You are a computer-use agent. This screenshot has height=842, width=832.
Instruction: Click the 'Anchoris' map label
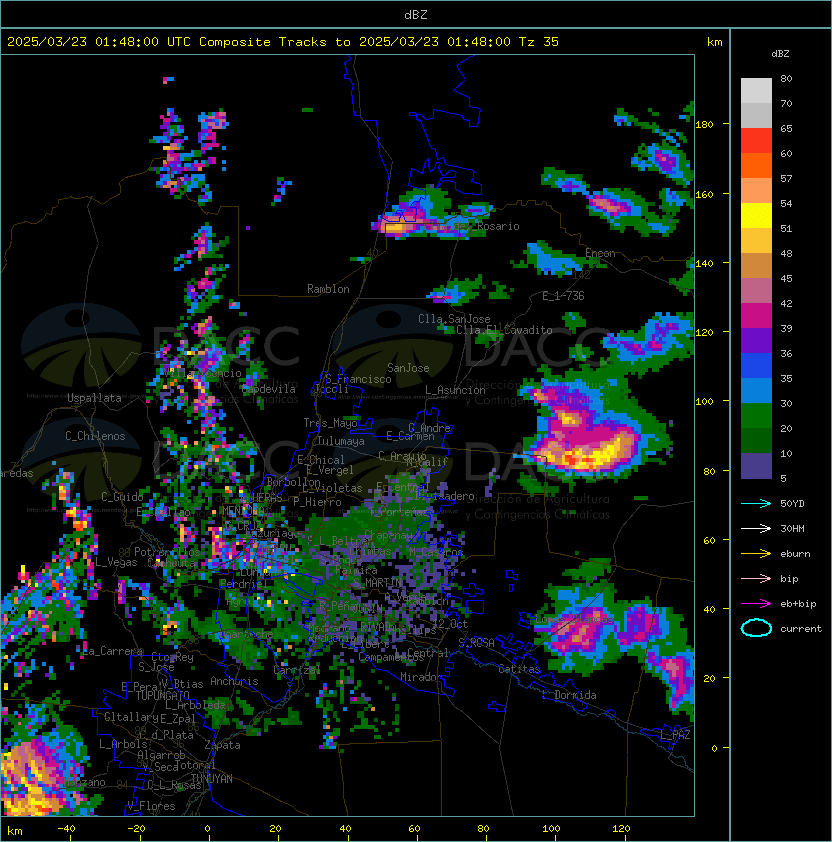pyautogui.click(x=234, y=681)
